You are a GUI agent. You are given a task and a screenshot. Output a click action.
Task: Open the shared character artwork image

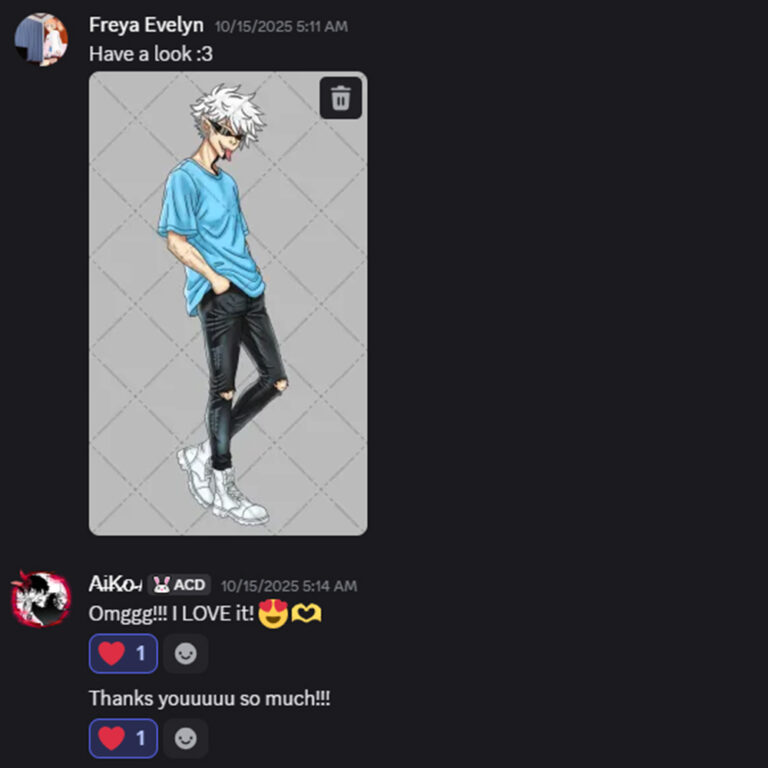pos(228,304)
